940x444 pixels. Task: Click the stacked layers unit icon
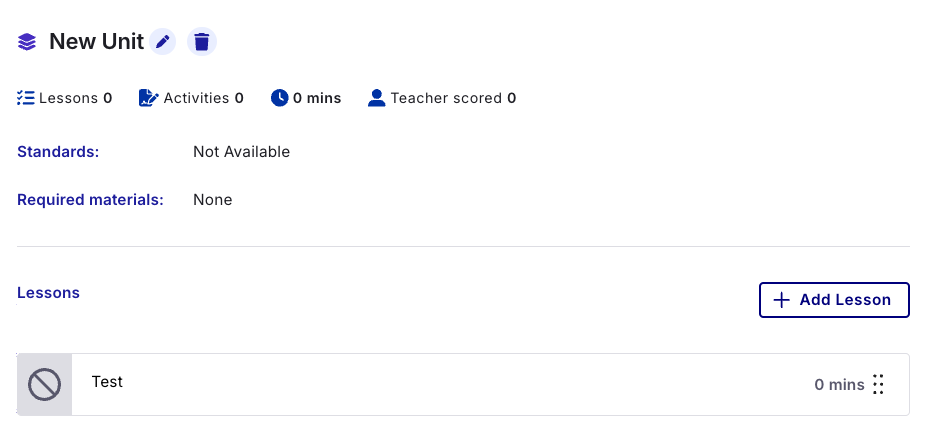[x=28, y=42]
